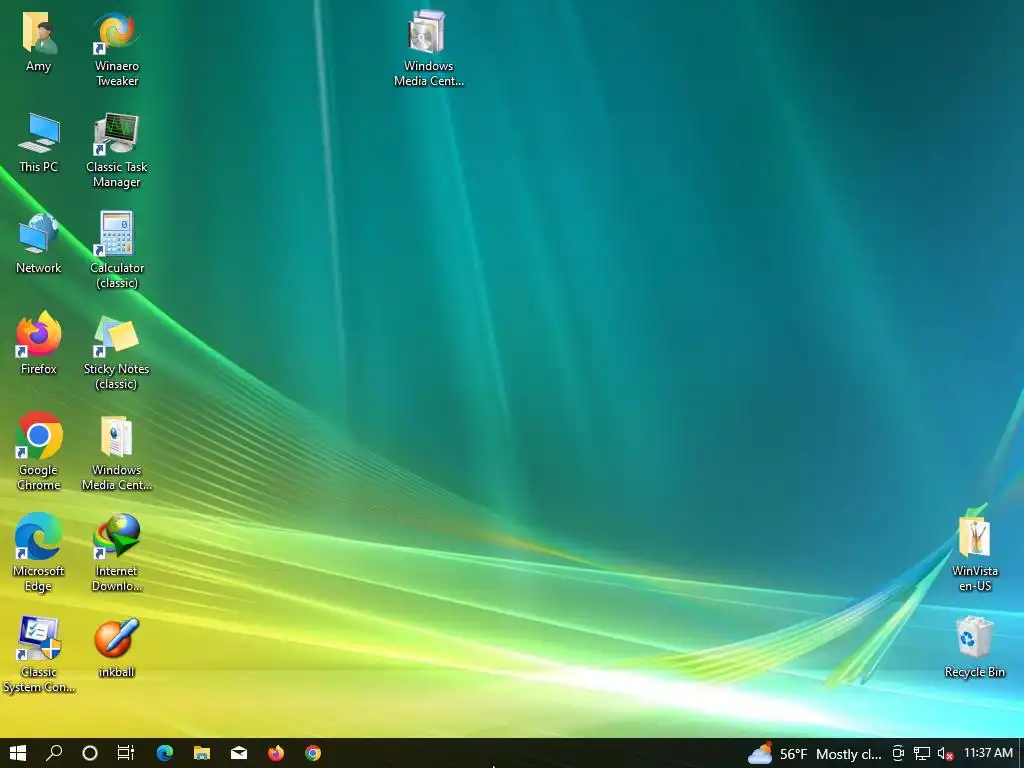Launch Firefox from the taskbar
The image size is (1024, 768).
(x=276, y=753)
